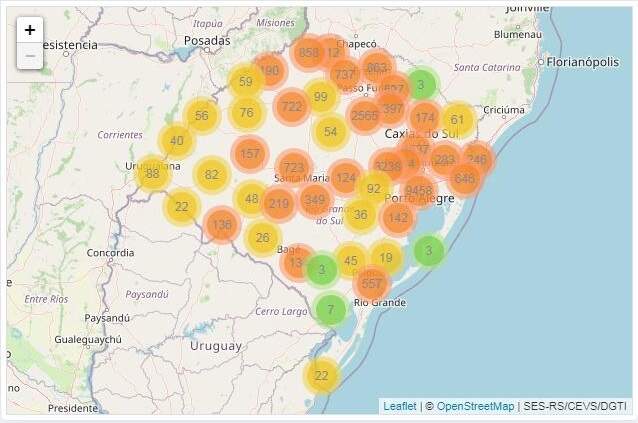Expand the yellow cluster marker labeled 59
Viewport: 638px width, 423px height.
pyautogui.click(x=246, y=82)
